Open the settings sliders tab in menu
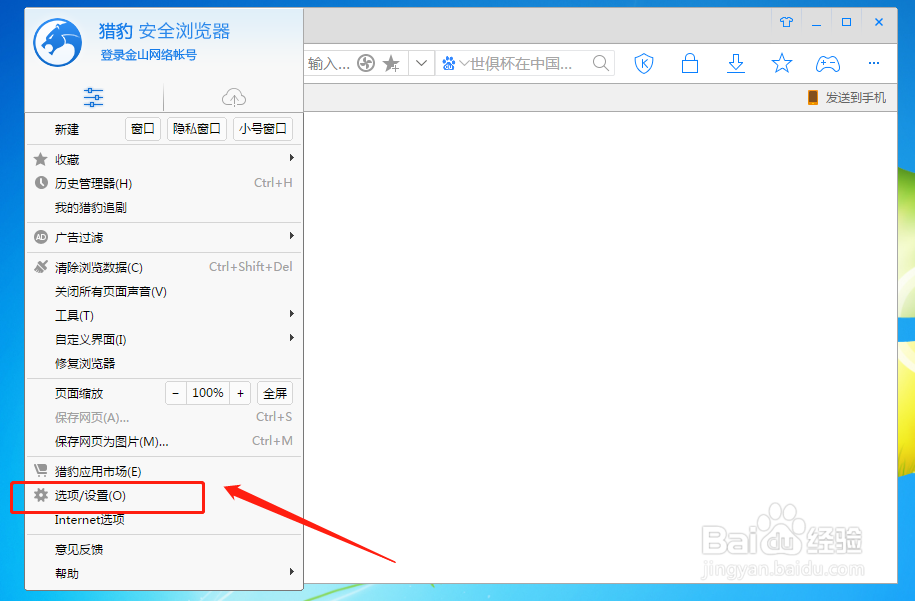915x601 pixels. pyautogui.click(x=93, y=97)
